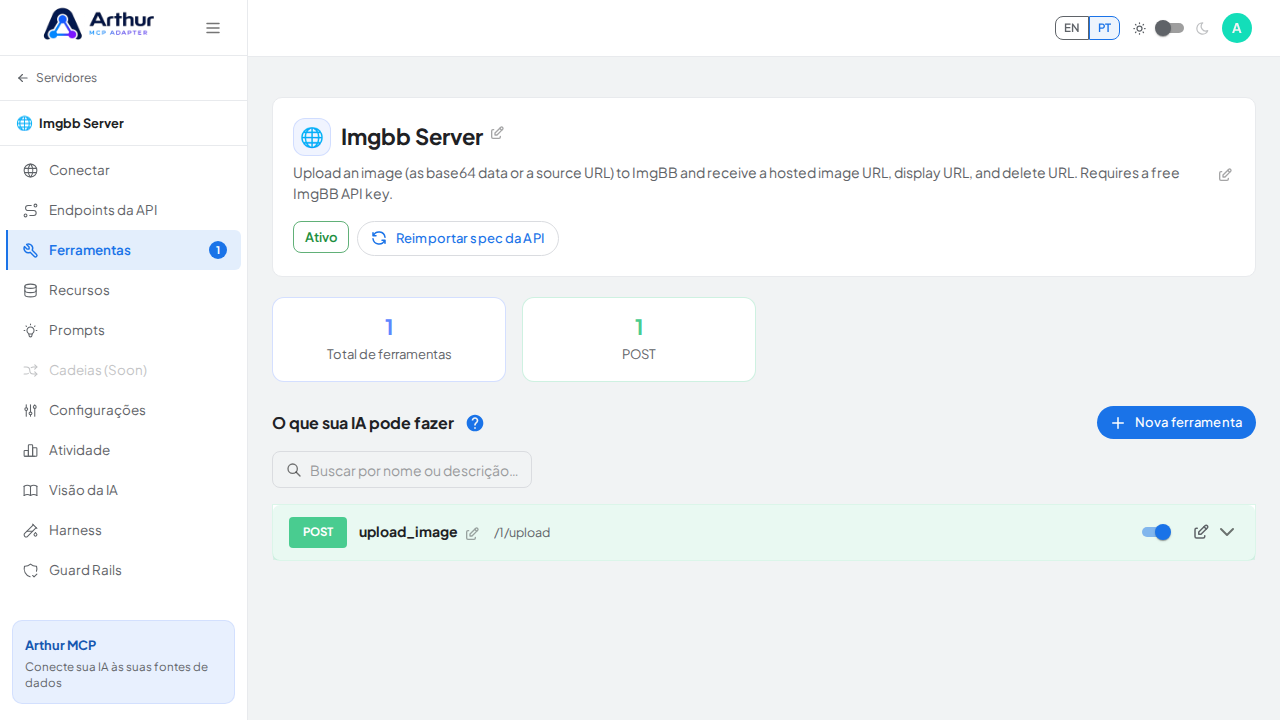Toggle the dark mode switch
Screen dimensions: 1280x720
[1169, 28]
